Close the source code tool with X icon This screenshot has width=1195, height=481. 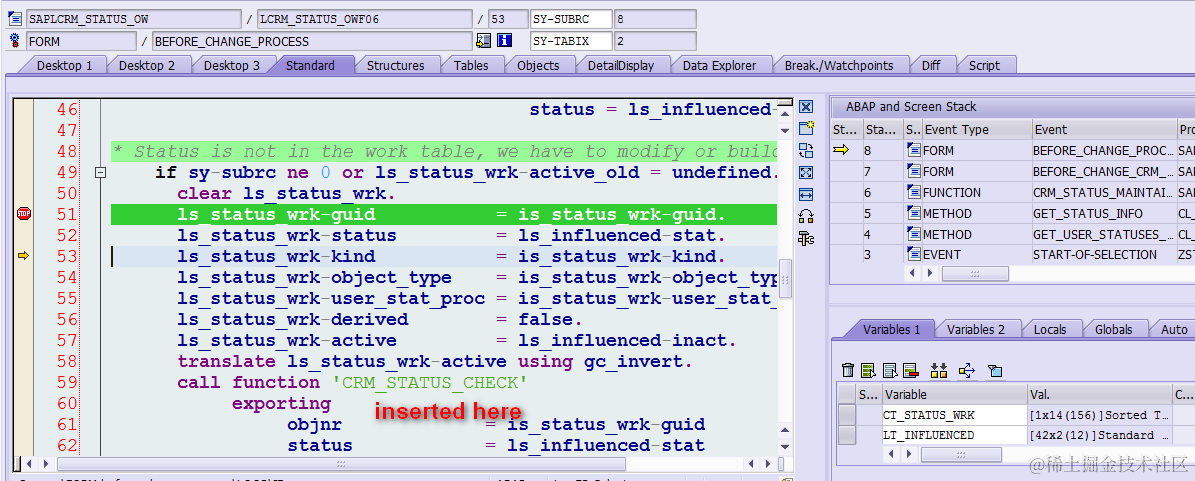[806, 107]
